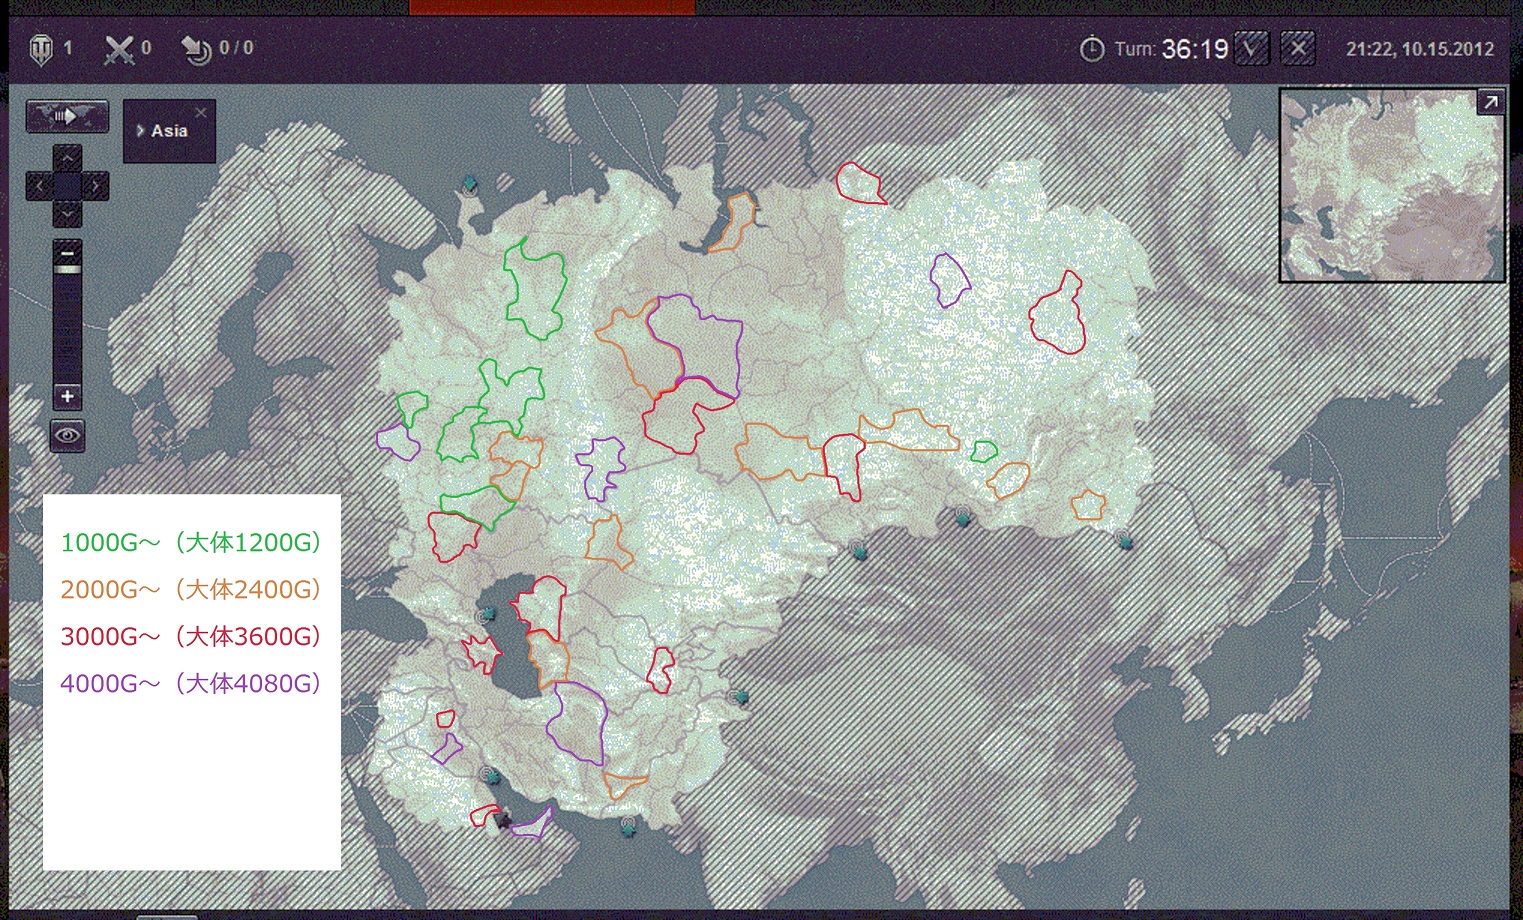Cancel the turn with the X button
Viewport: 1523px width, 920px height.
tap(1298, 48)
